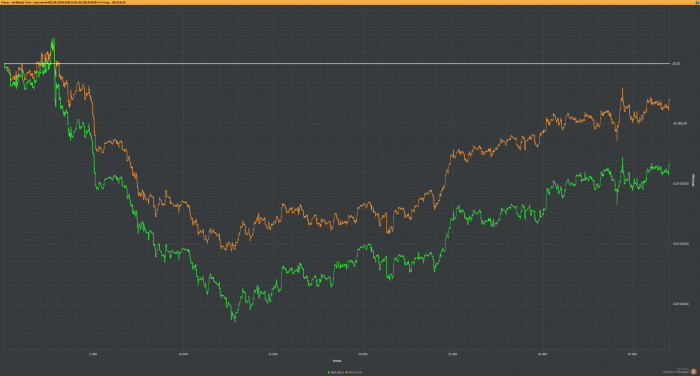Click the 30,000 hands x-axis label
Viewport: 700px width, 376px height.
coord(542,354)
